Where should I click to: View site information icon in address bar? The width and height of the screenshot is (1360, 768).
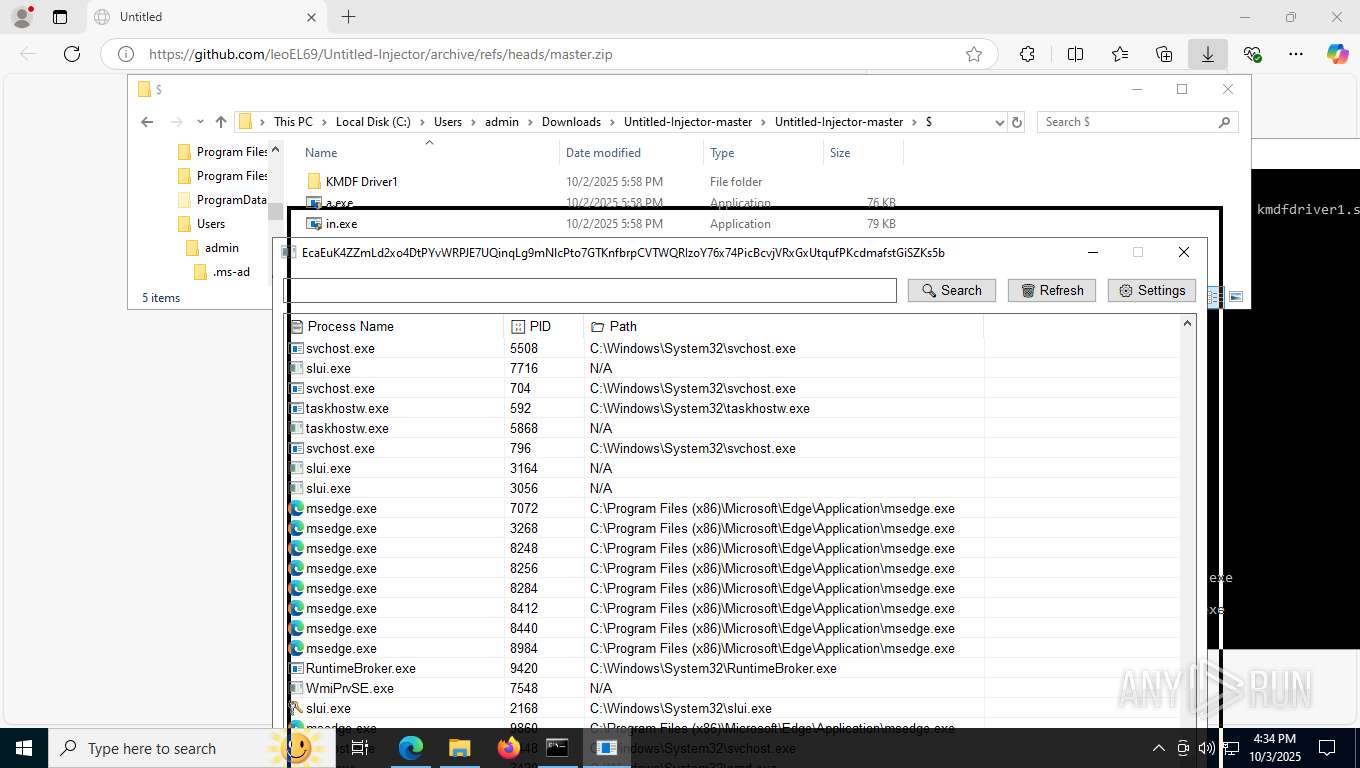coord(125,54)
